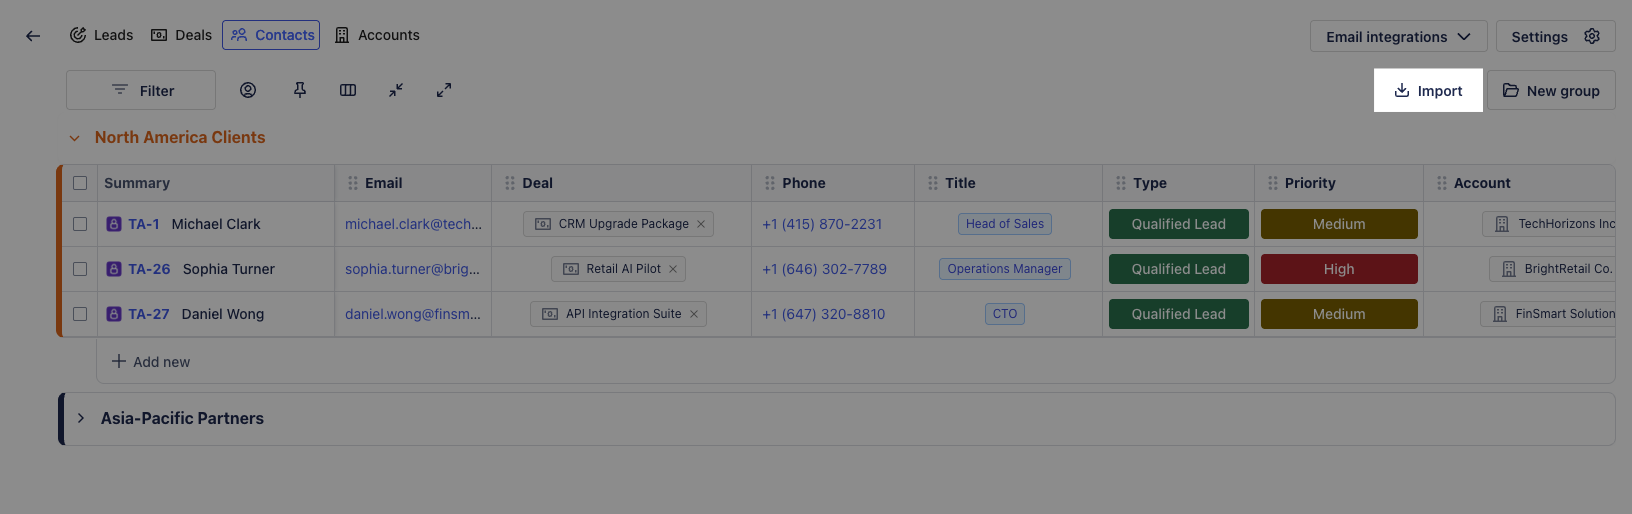Open the Email integrations dropdown
The image size is (1632, 514).
click(1398, 37)
